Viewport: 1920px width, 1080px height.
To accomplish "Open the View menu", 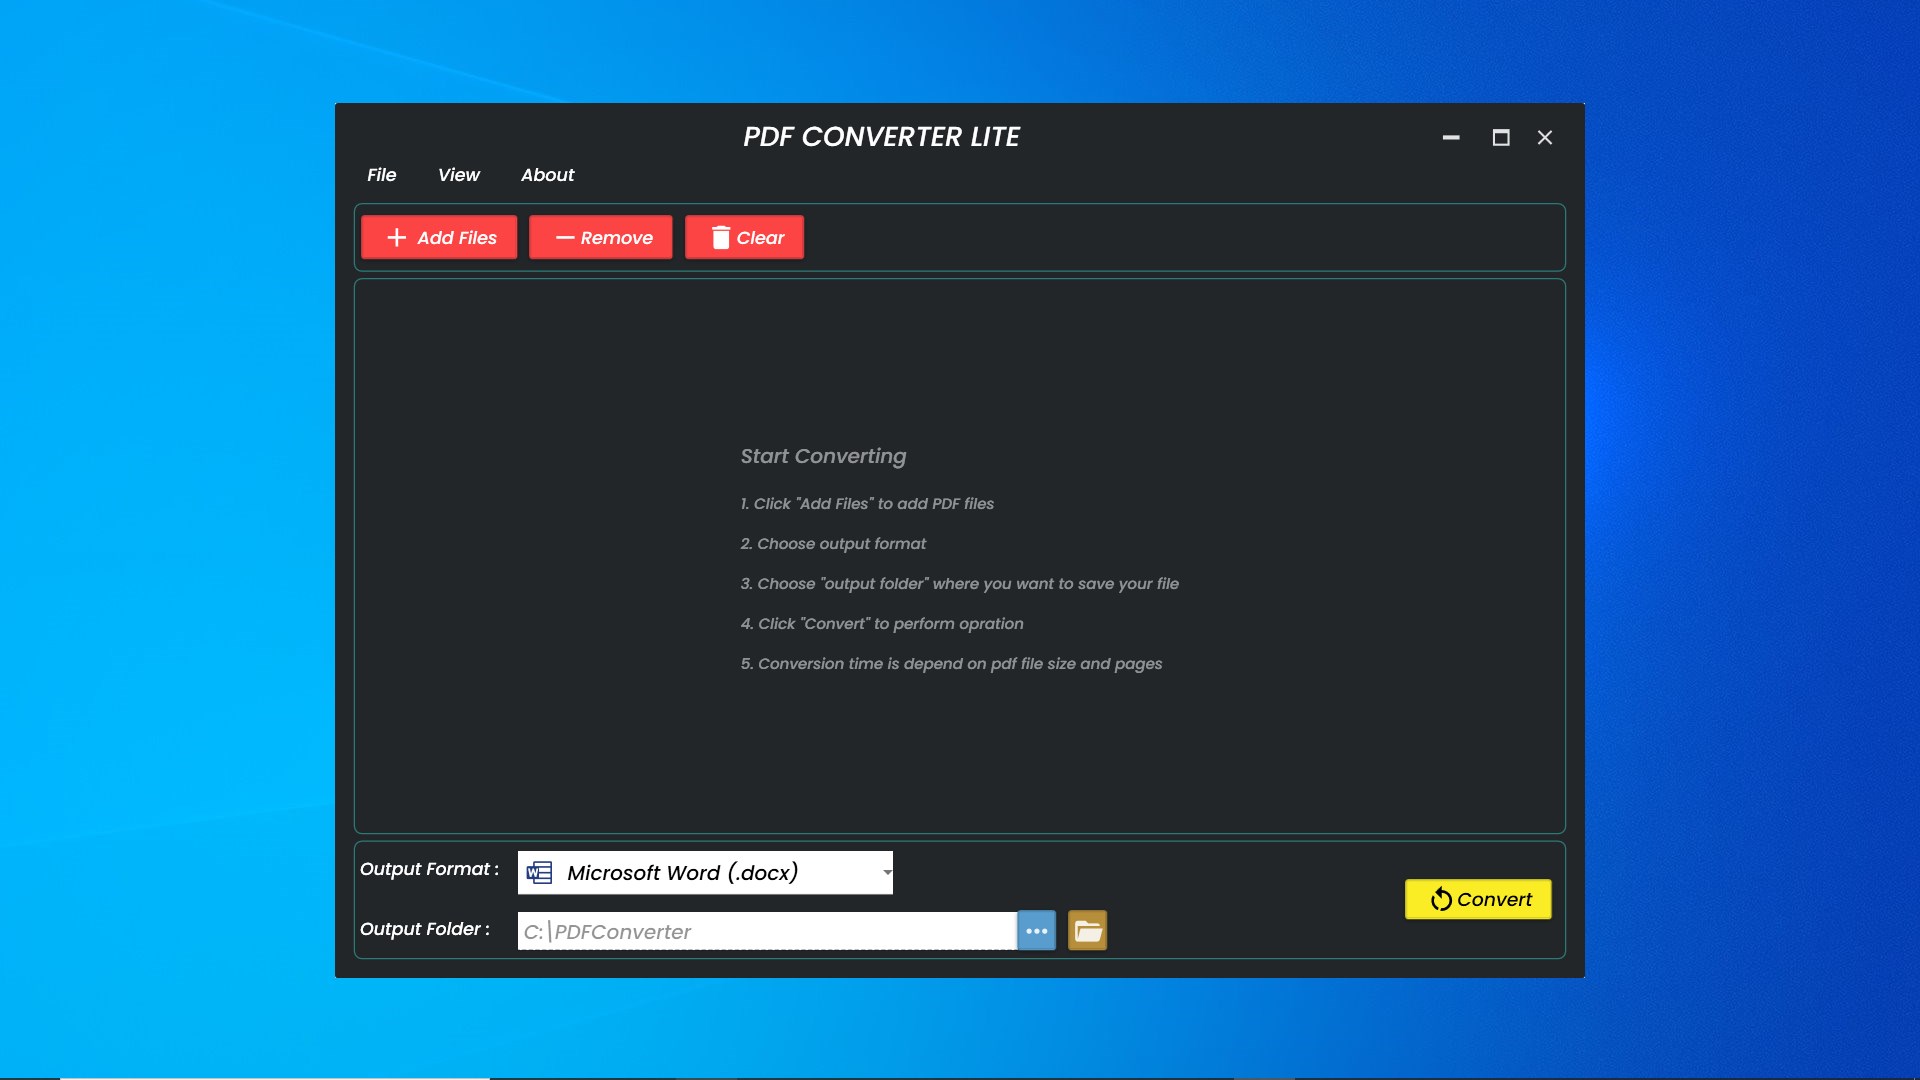I will [458, 175].
